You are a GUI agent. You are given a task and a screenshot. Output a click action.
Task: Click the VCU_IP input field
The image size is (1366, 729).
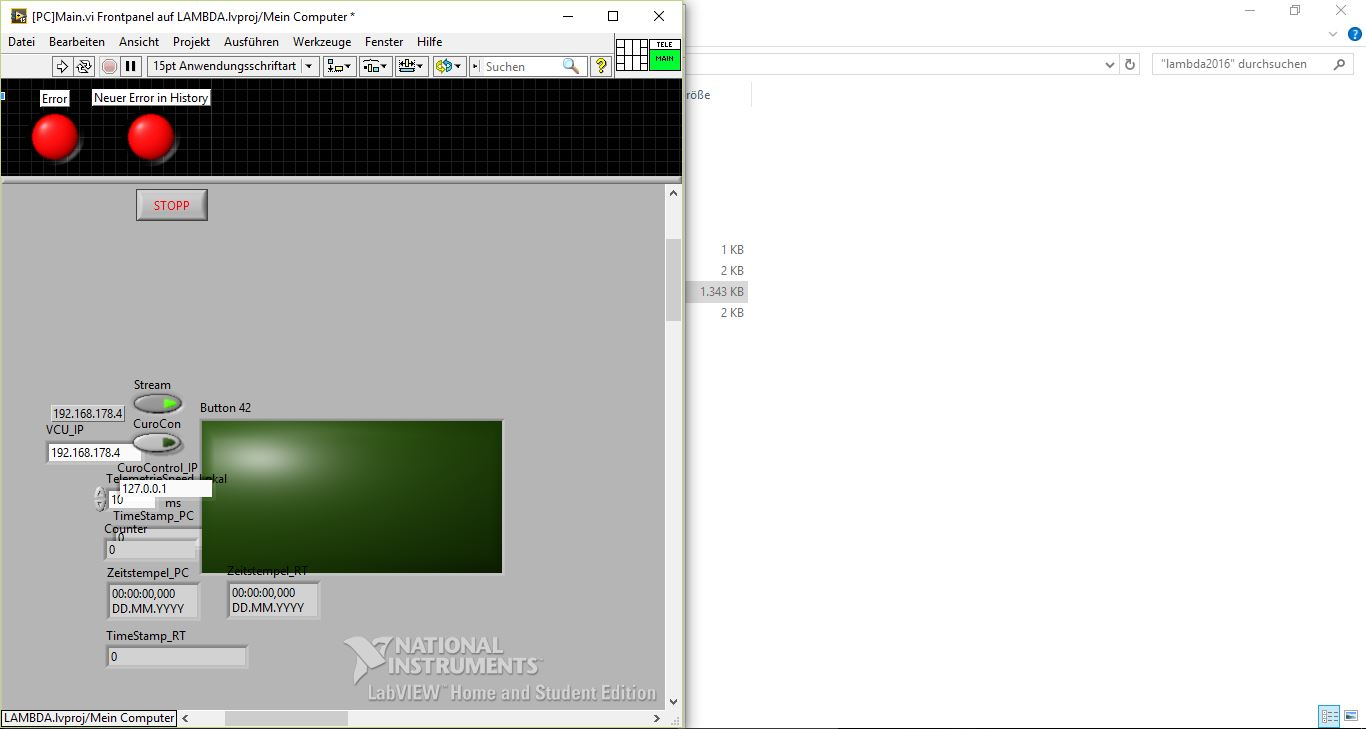pos(95,453)
